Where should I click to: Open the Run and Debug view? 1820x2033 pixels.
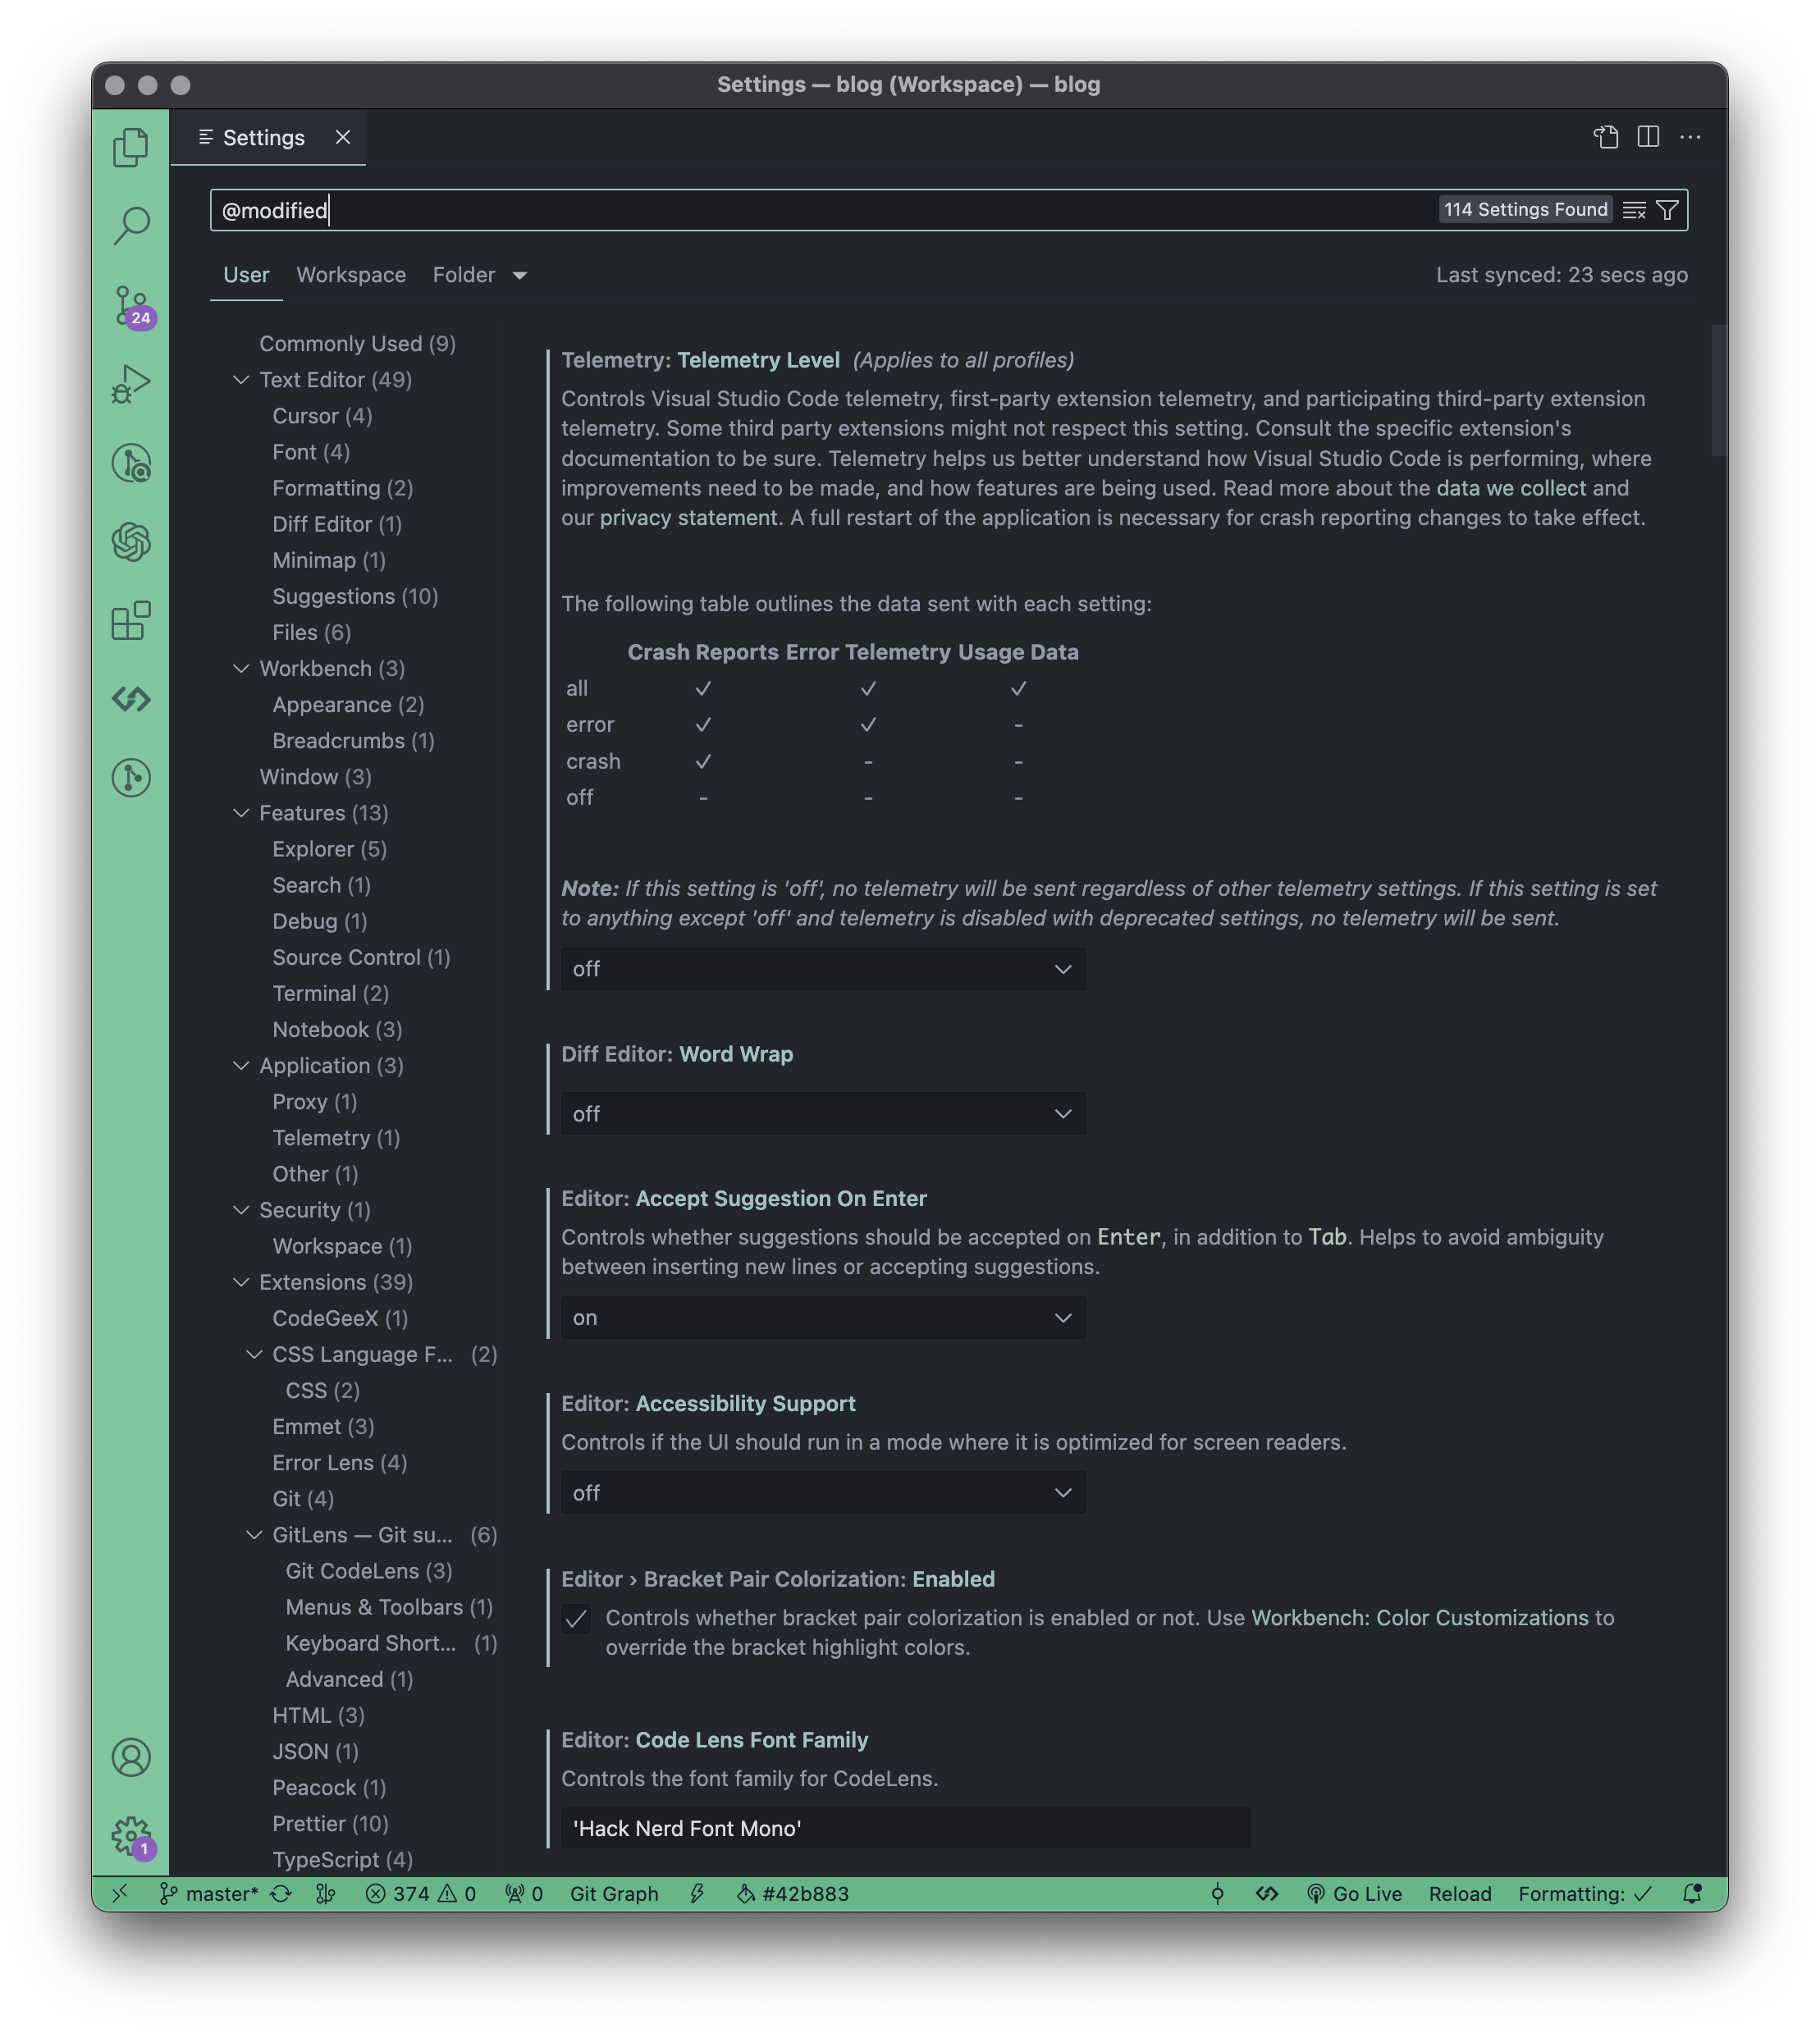click(131, 384)
